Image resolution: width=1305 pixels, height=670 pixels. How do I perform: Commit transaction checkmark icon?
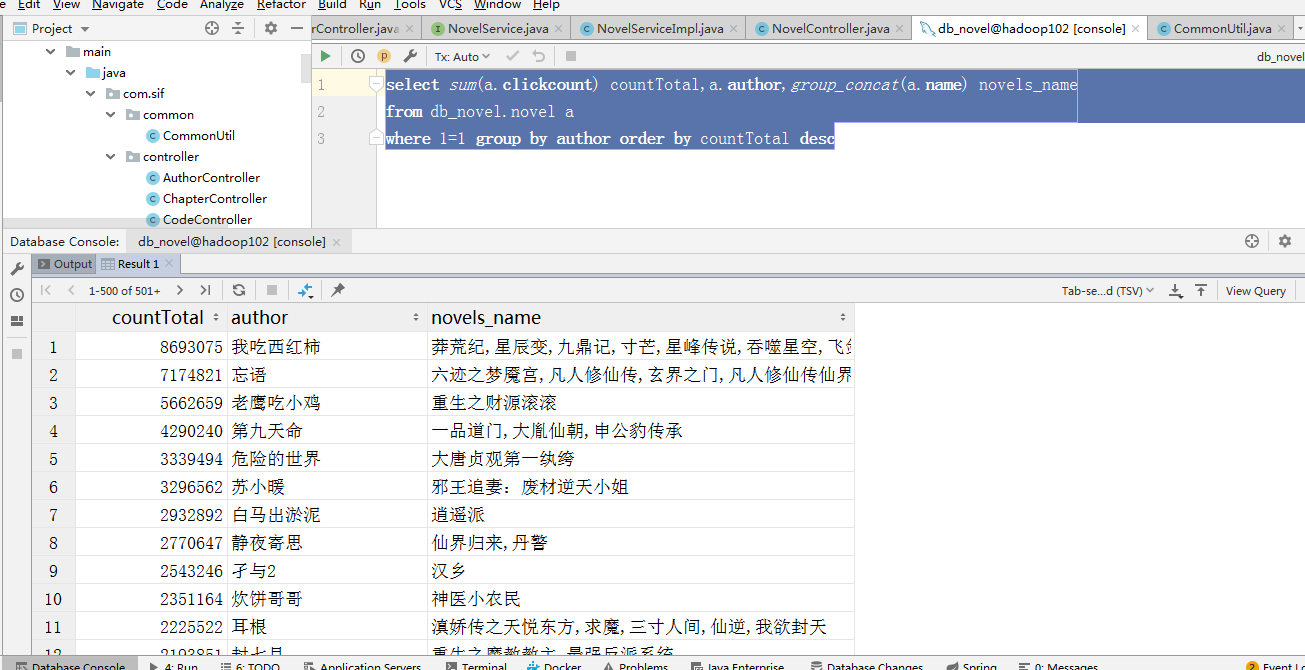point(513,57)
